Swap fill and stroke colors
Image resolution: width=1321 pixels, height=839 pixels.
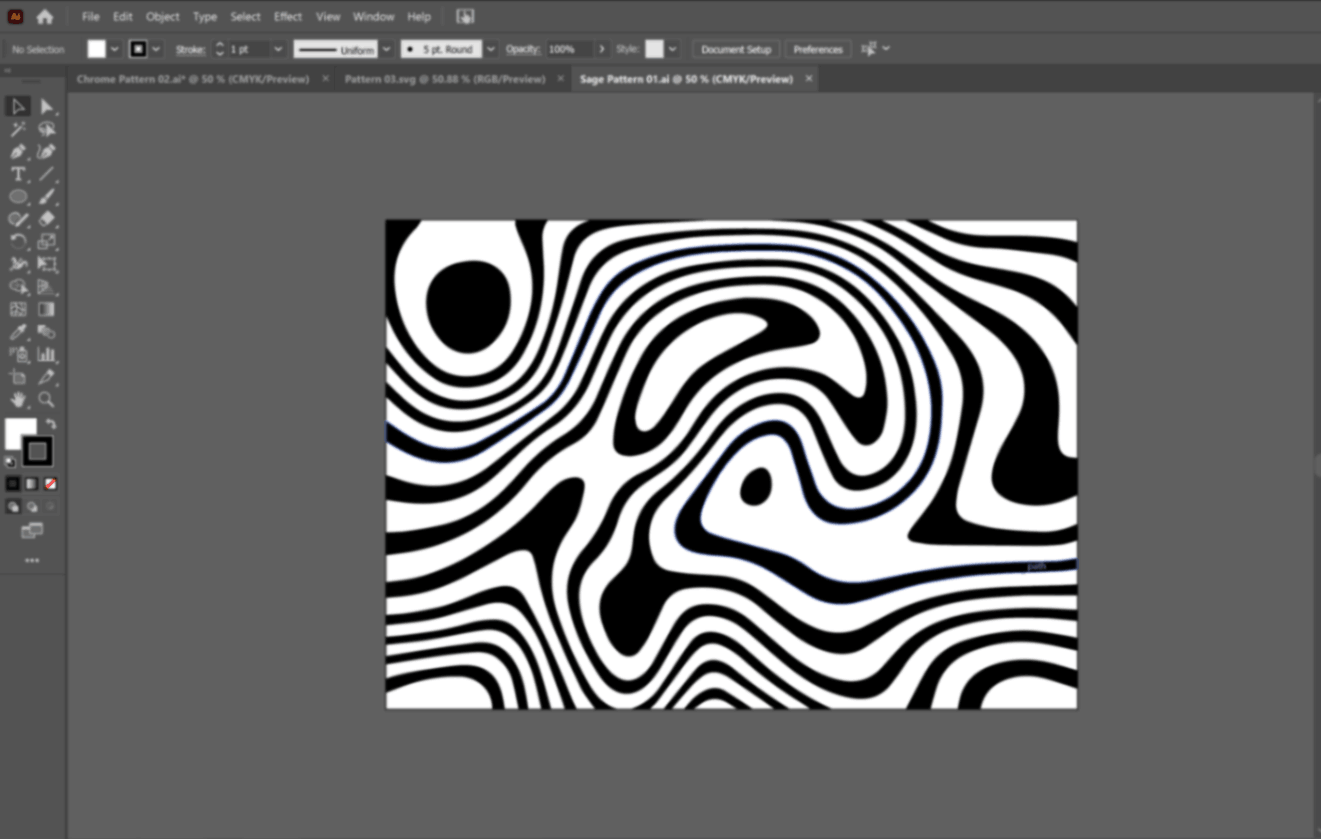(50, 425)
